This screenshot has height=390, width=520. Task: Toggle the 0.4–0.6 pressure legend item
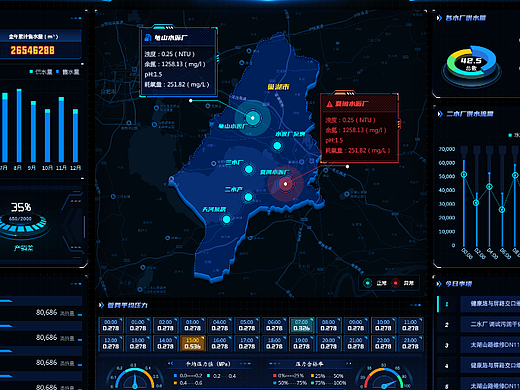pos(188,383)
